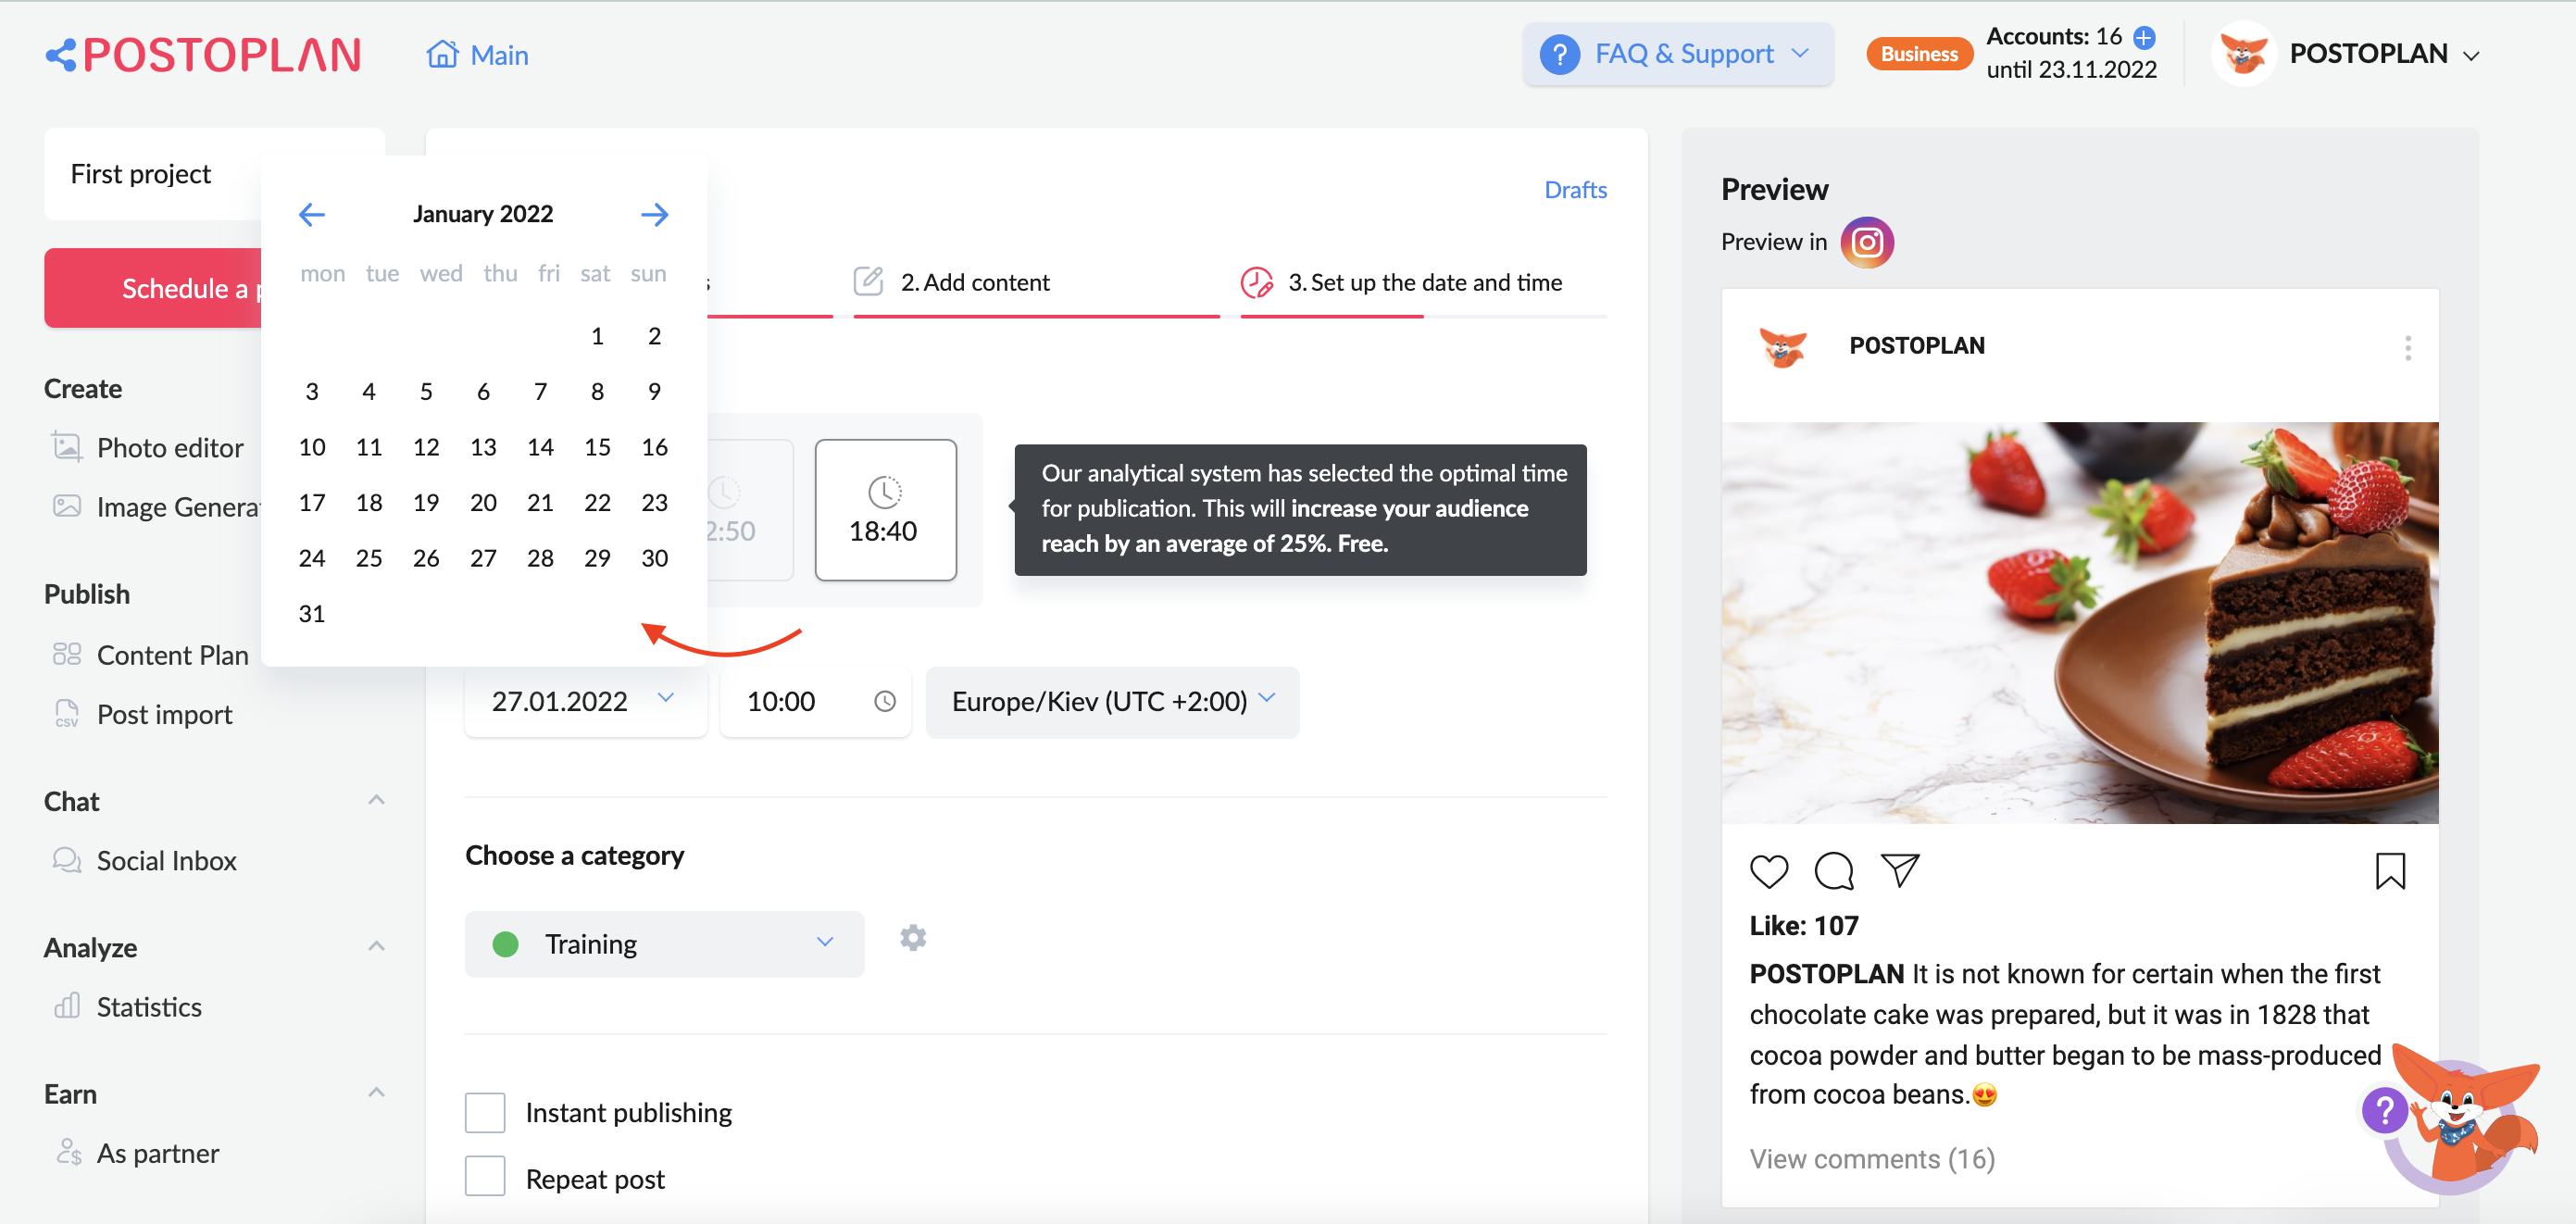Click the Add content pencil icon
Screen dimensions: 2576x1224
point(868,281)
